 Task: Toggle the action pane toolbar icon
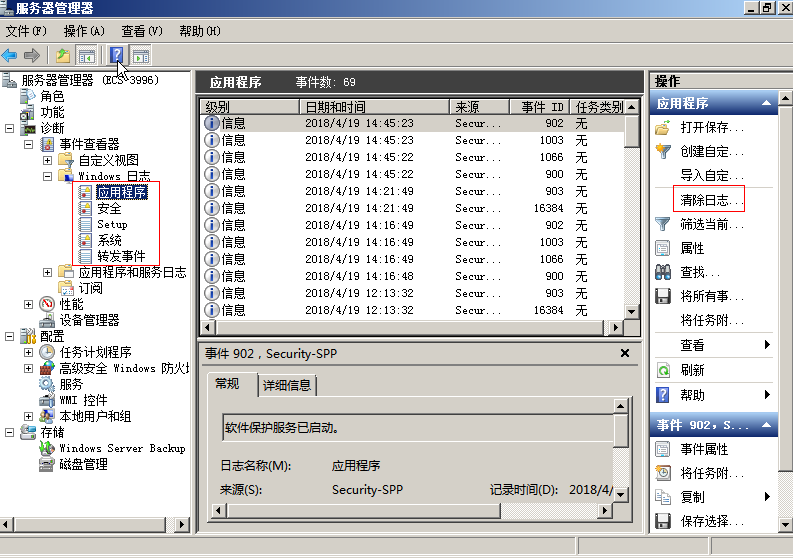(x=141, y=55)
